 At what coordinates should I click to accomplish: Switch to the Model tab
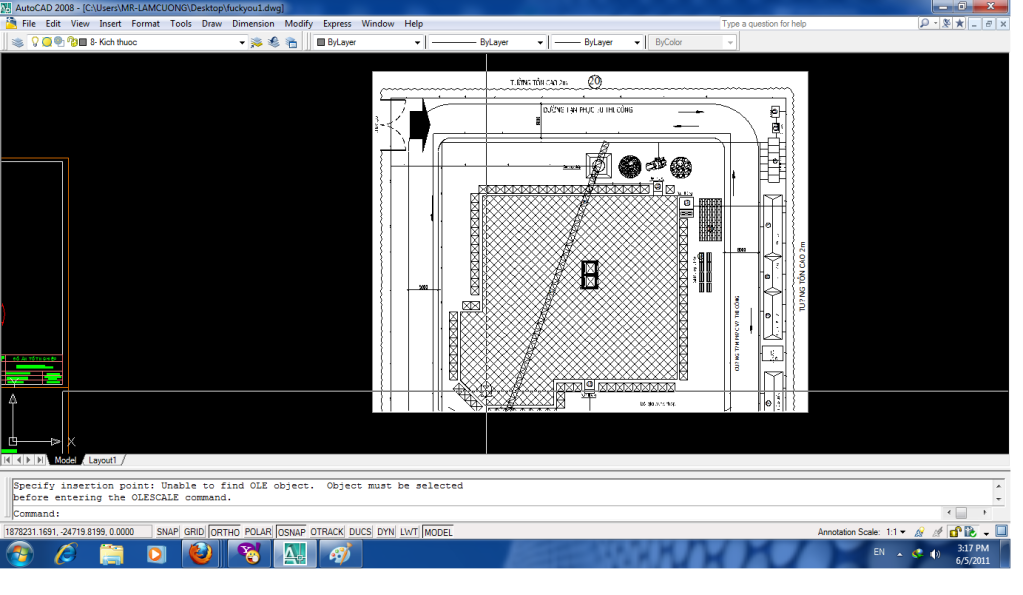(65, 460)
